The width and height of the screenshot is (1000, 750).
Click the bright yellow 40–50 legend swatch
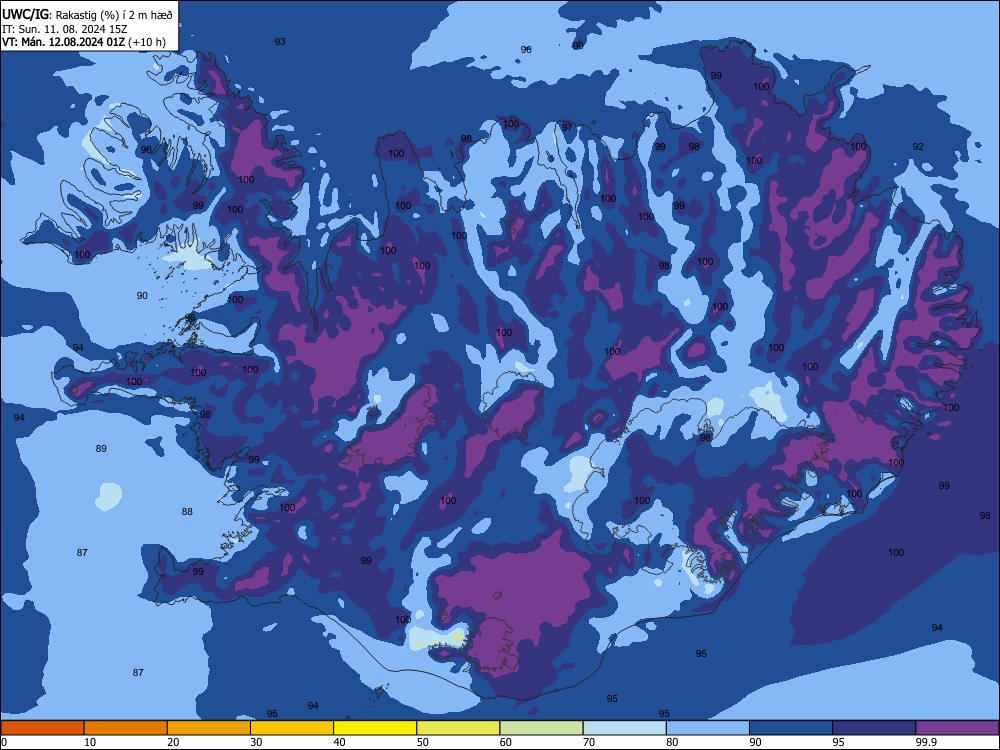tap(375, 728)
